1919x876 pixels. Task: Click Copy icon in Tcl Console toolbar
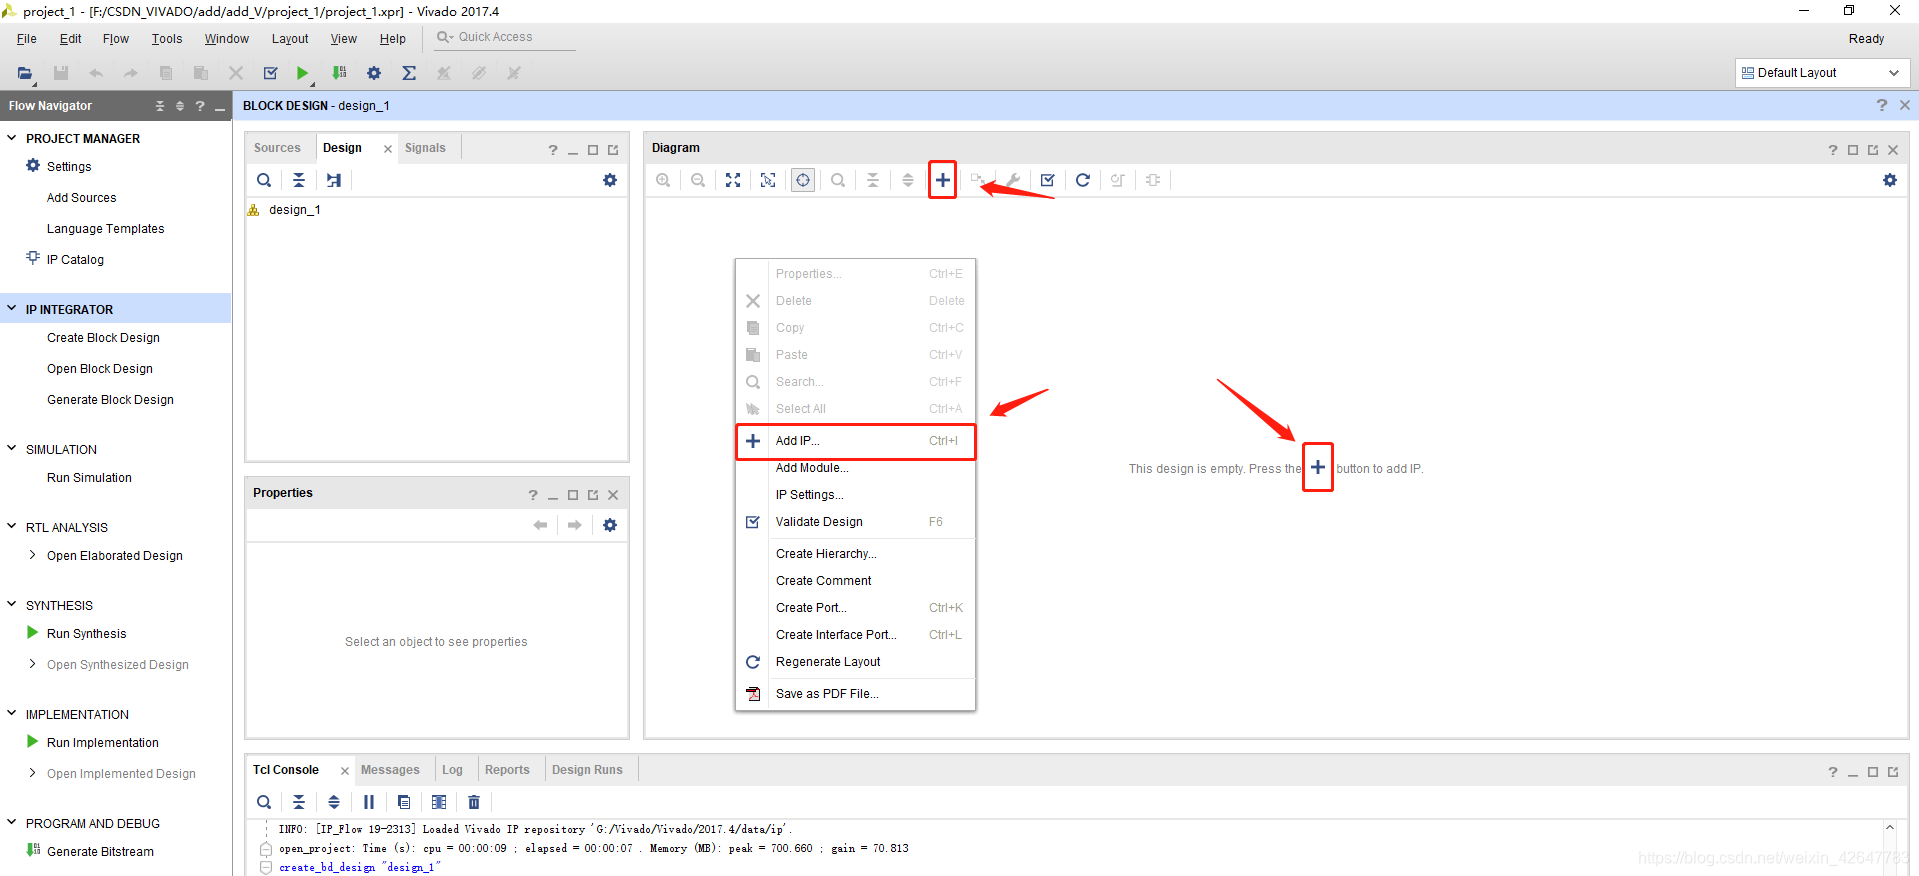point(404,802)
